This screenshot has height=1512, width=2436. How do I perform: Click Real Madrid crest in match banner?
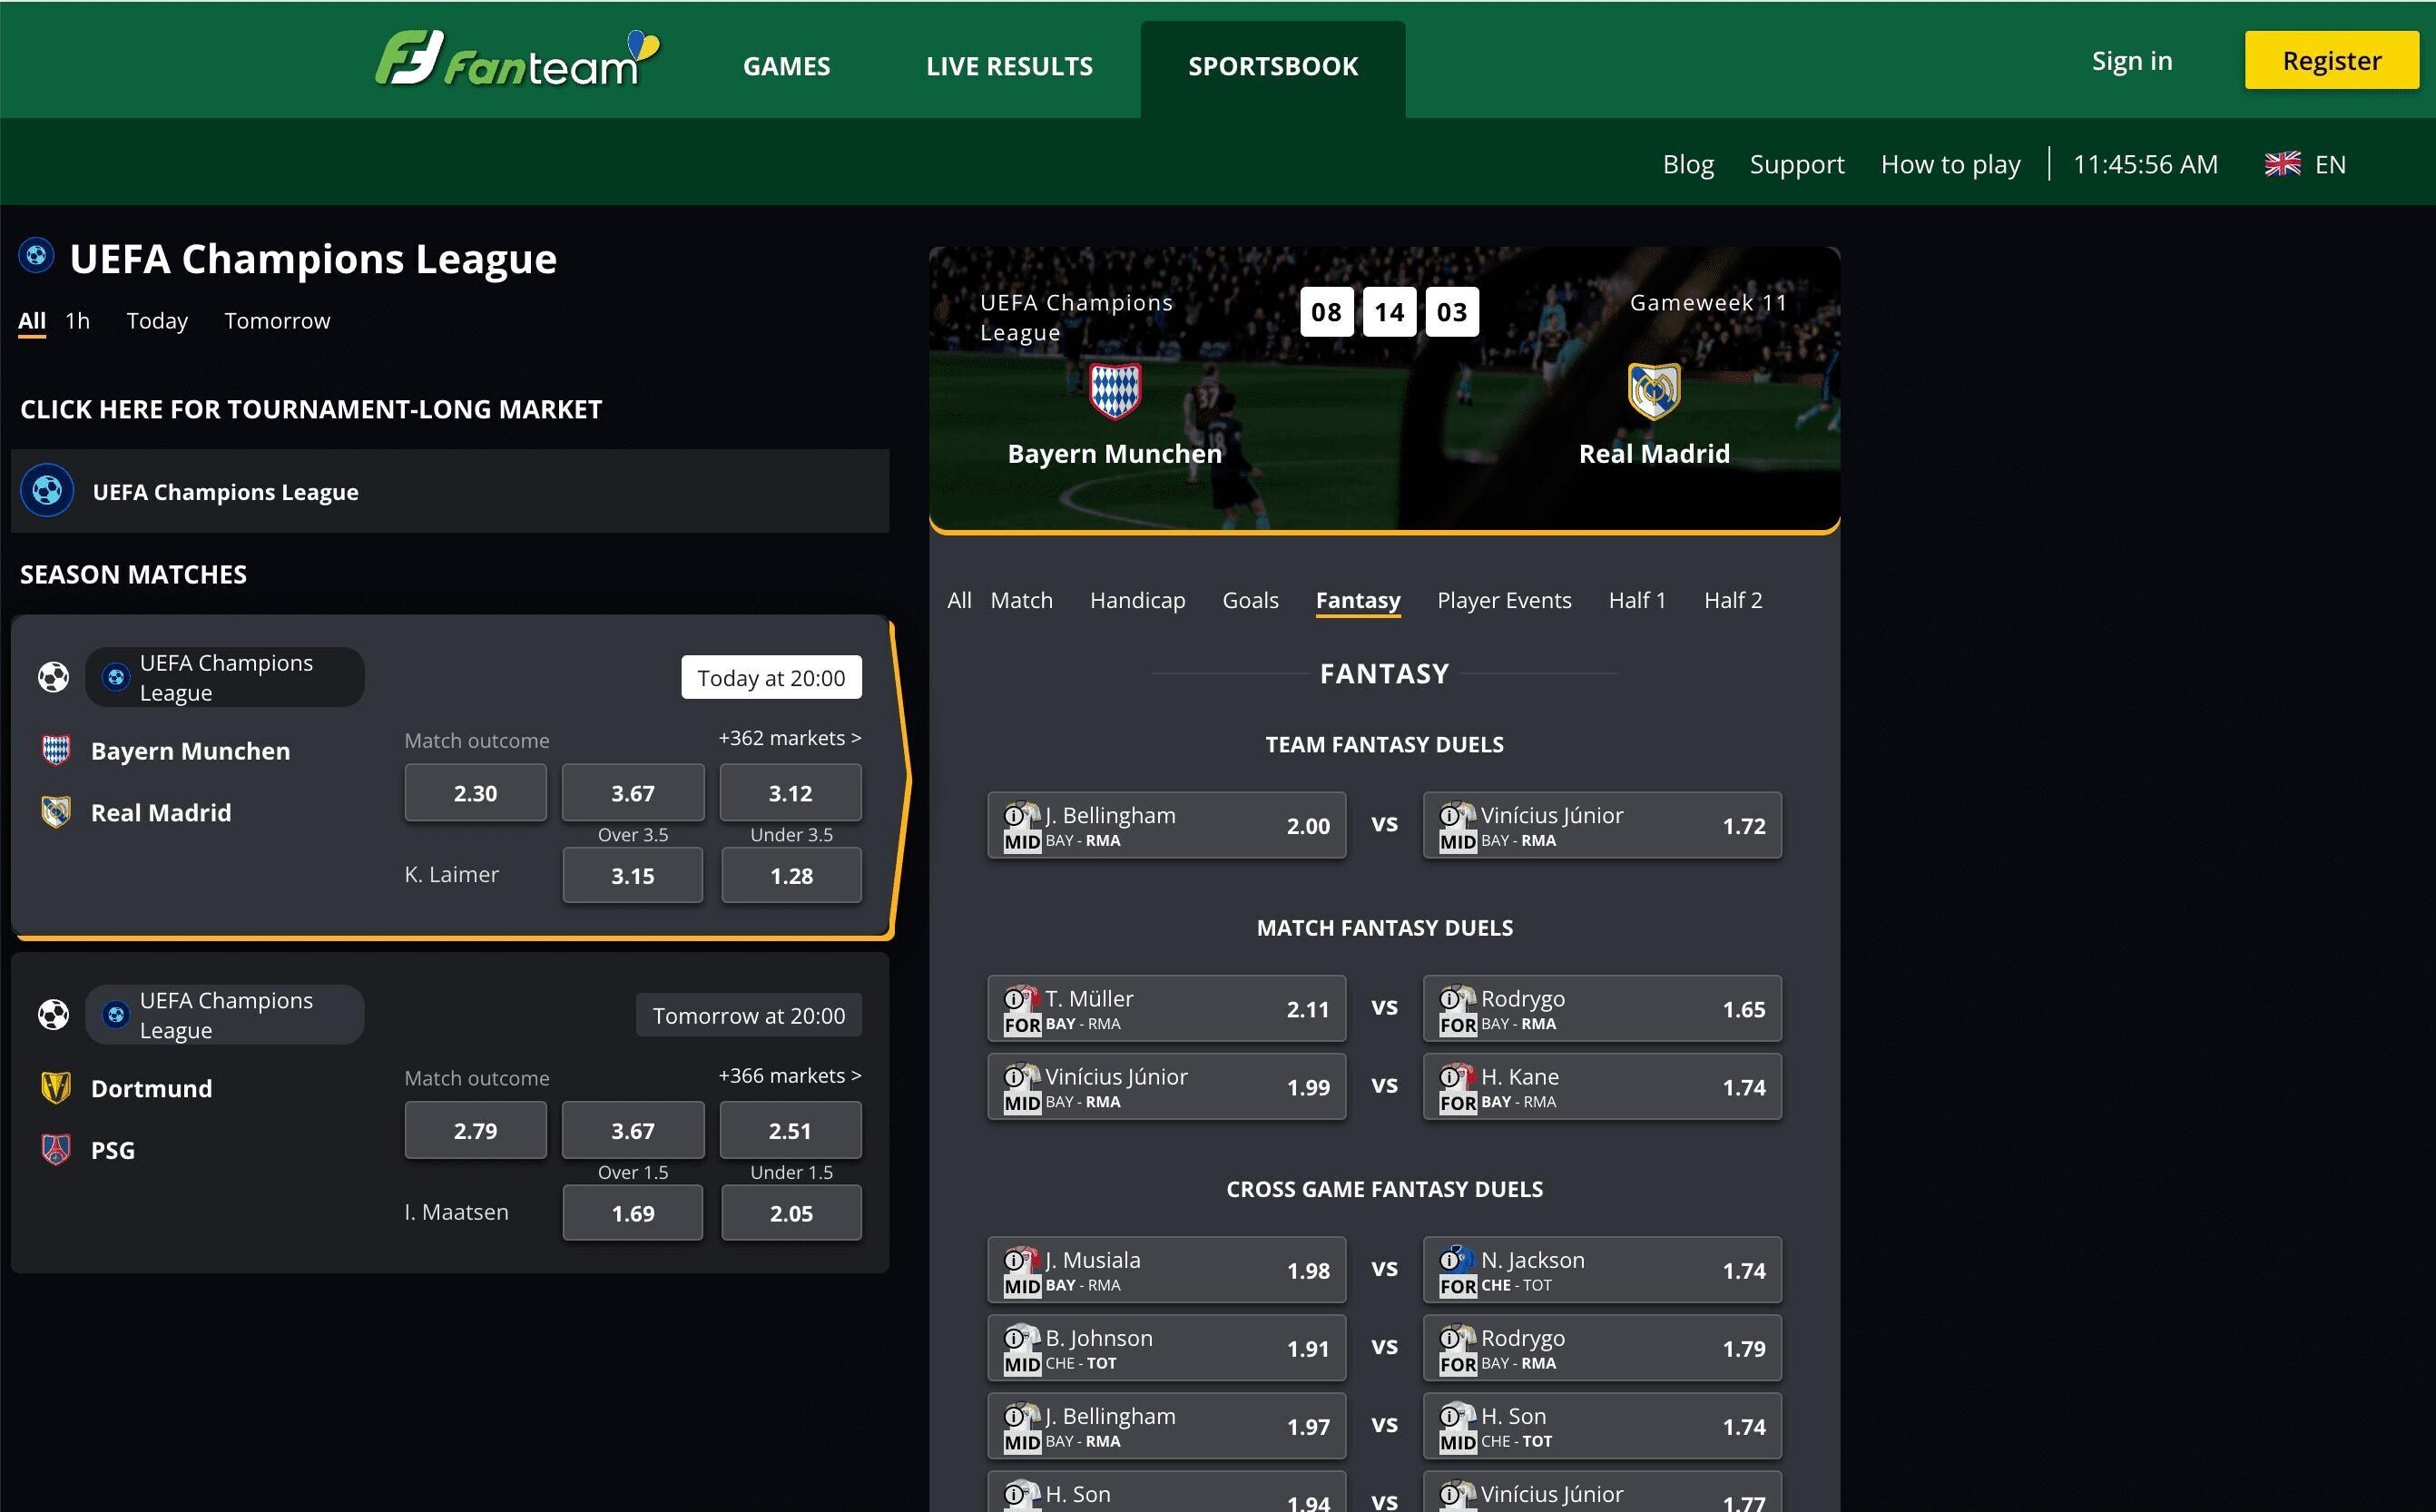point(1653,391)
